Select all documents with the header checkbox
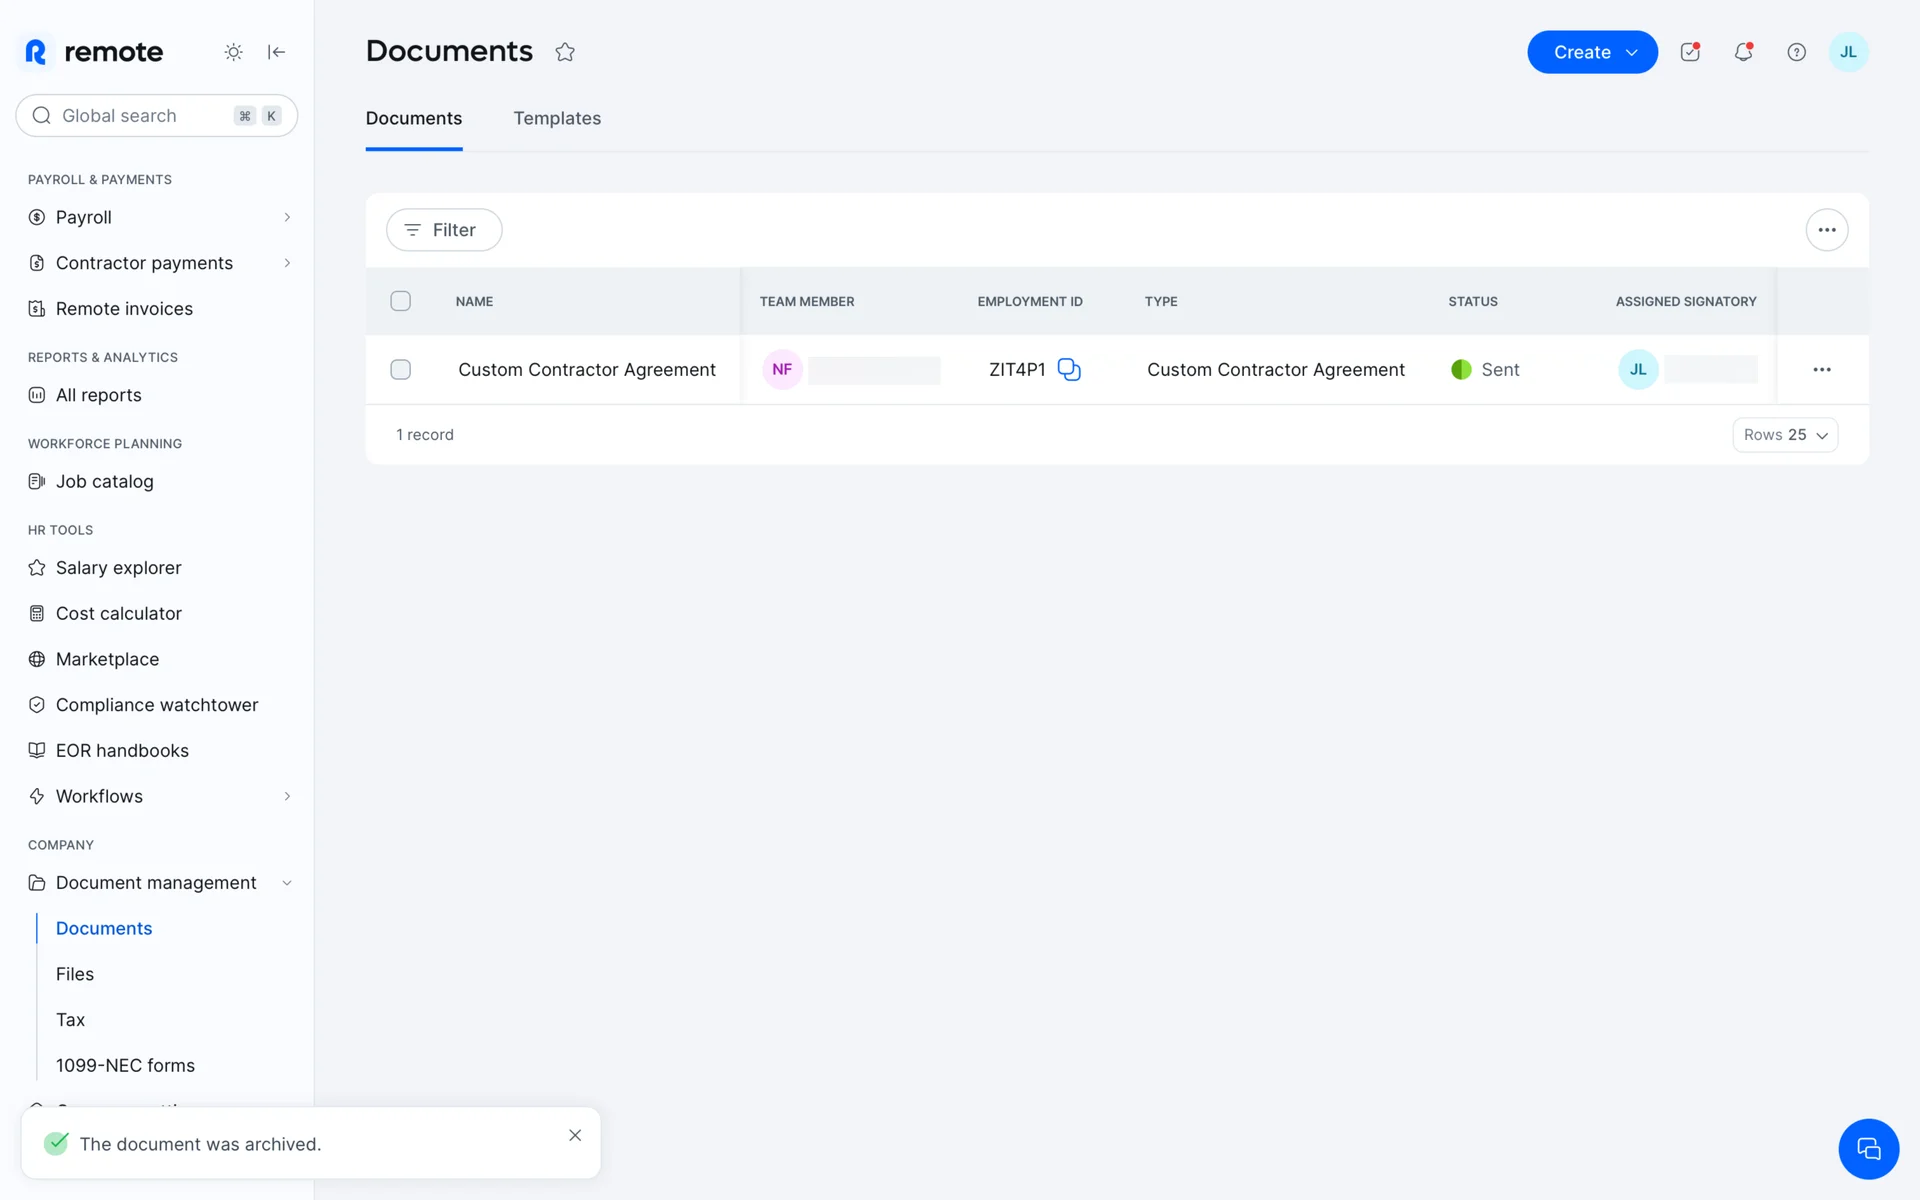The width and height of the screenshot is (1920, 1200). [400, 301]
